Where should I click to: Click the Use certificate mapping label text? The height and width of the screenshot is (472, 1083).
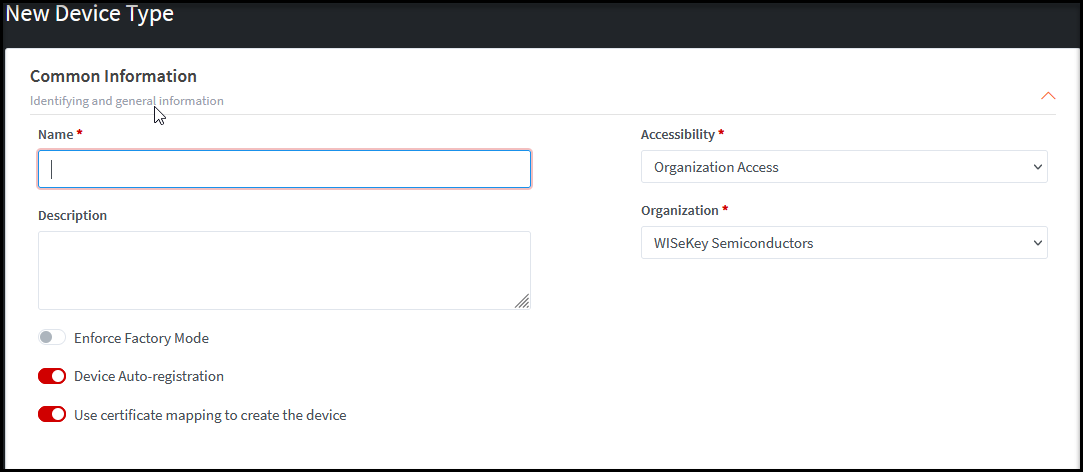210,414
